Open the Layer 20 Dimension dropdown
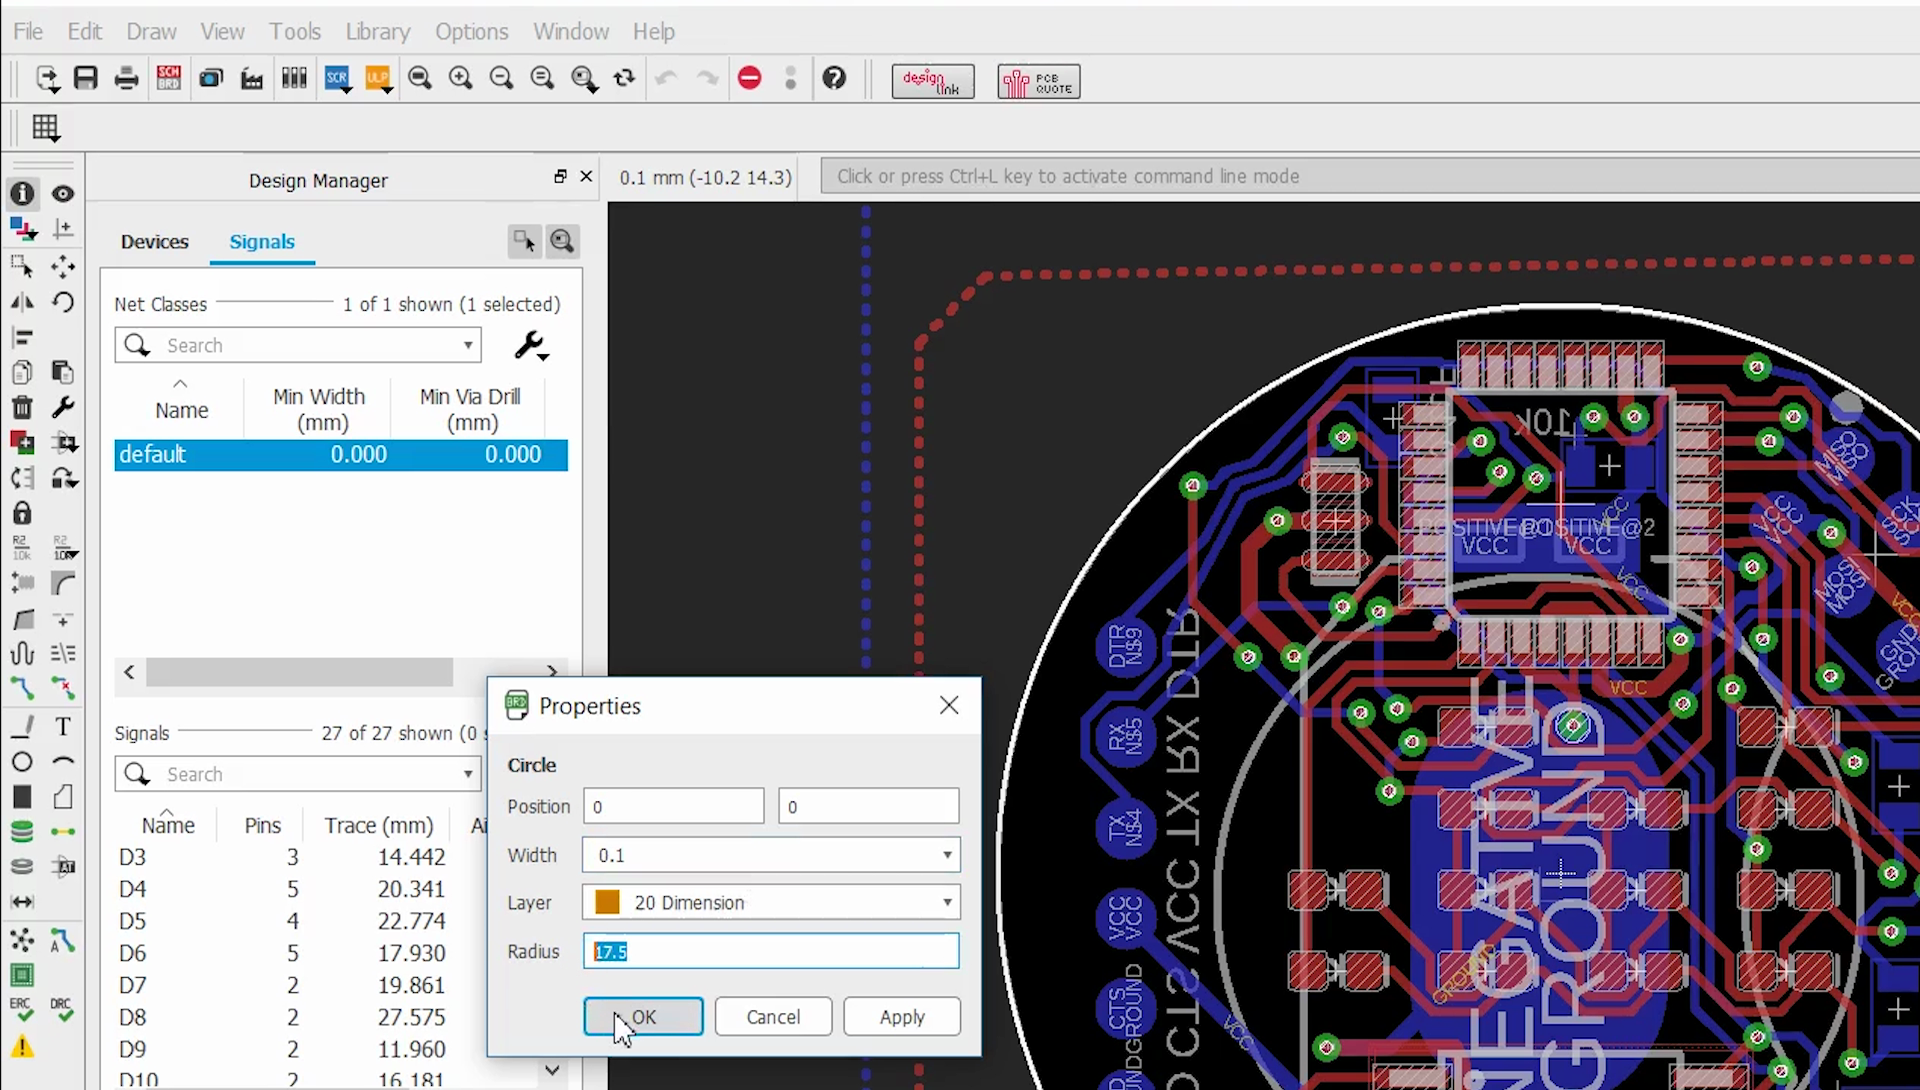The height and width of the screenshot is (1090, 1920). pyautogui.click(x=771, y=903)
